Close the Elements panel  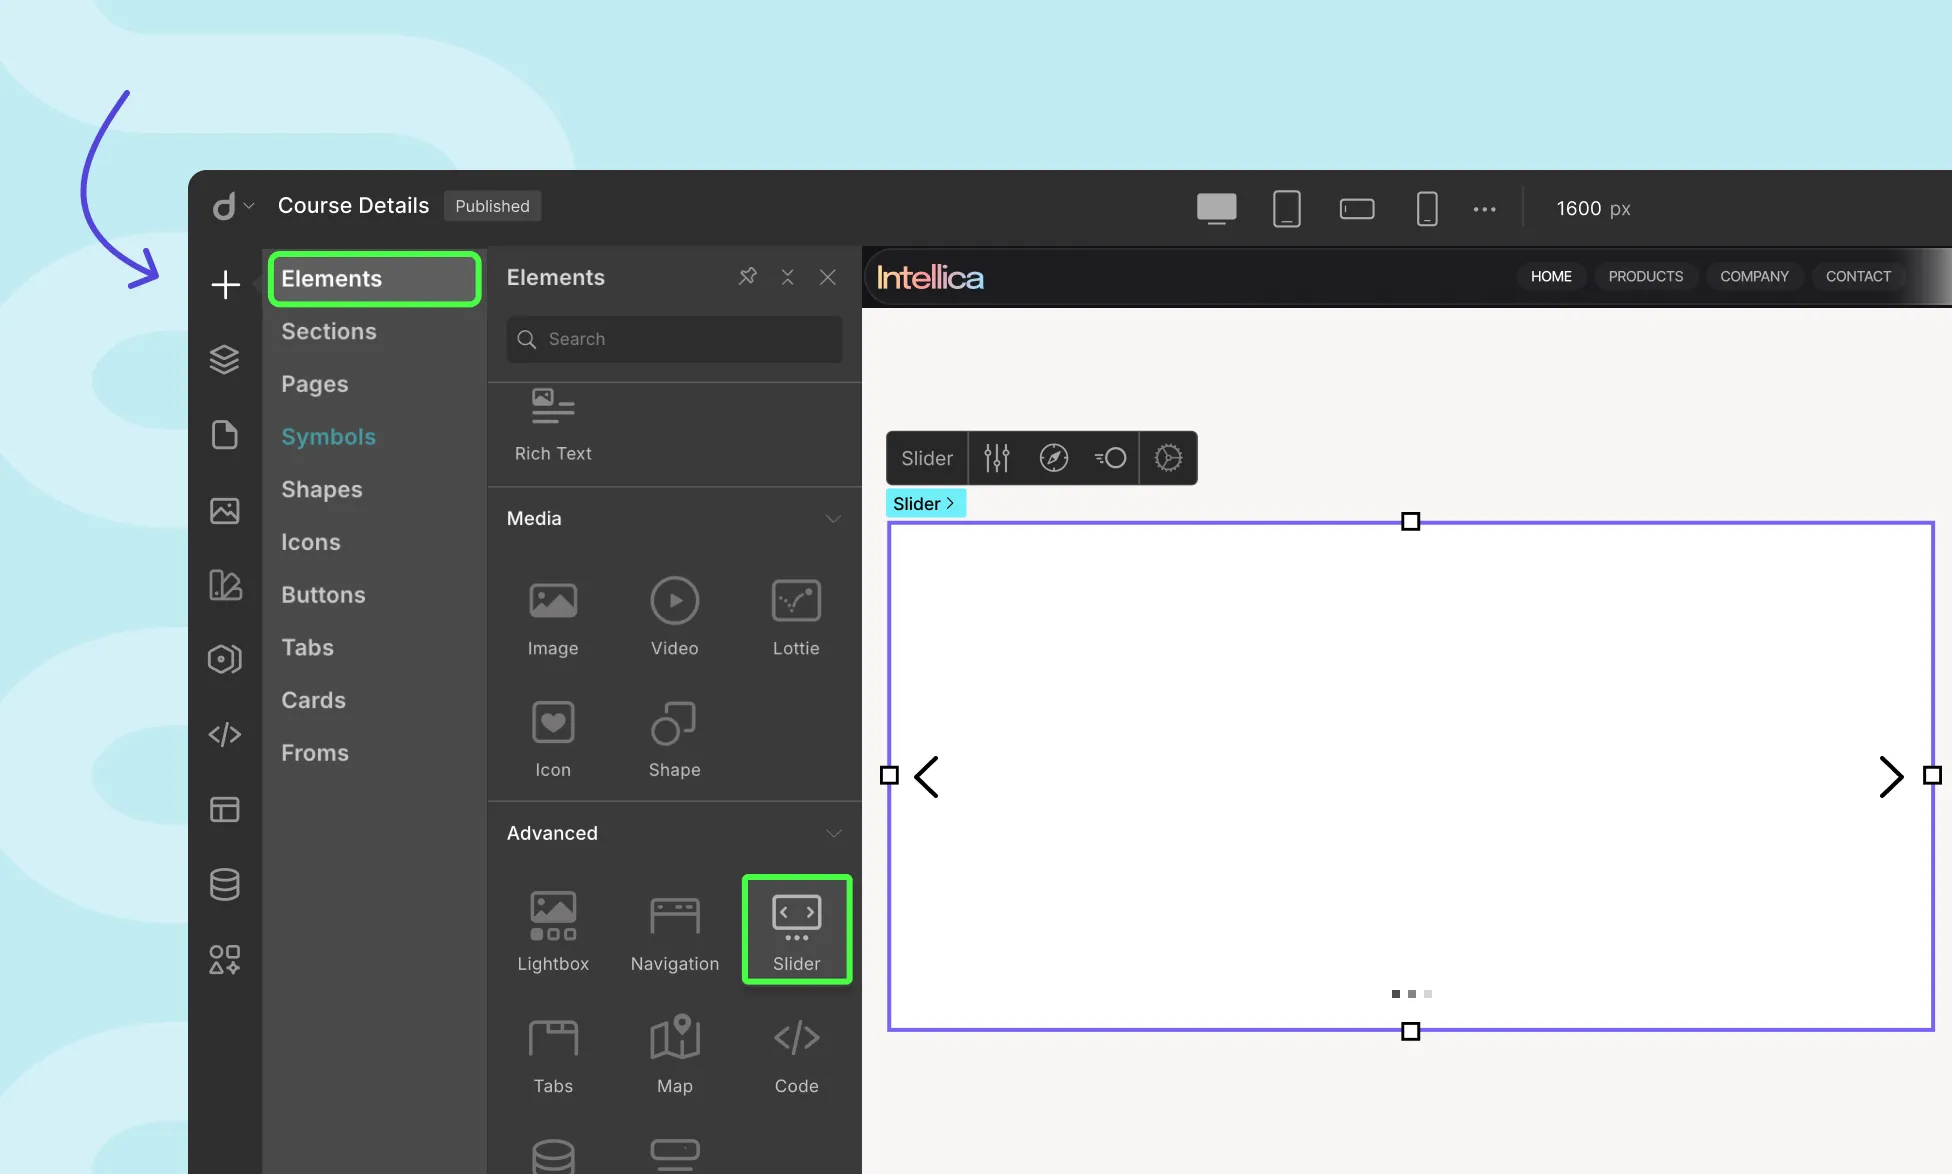(x=828, y=277)
